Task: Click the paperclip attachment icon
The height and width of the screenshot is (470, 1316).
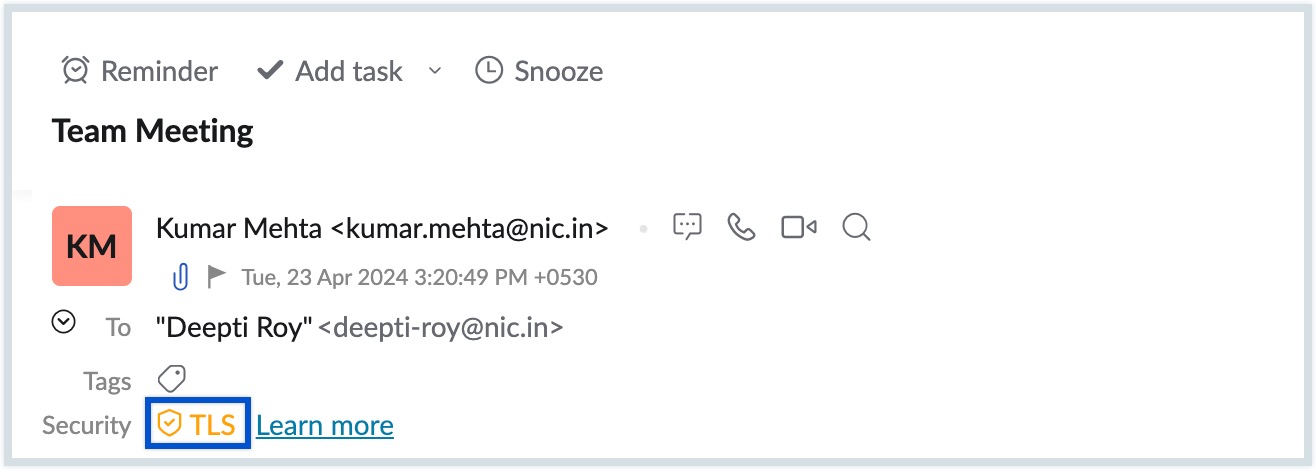Action: coord(180,276)
